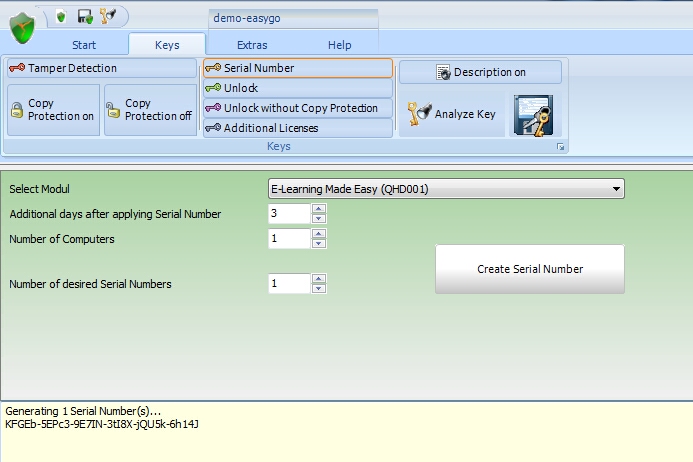Turn Copy Protection on
The width and height of the screenshot is (693, 462).
point(53,110)
